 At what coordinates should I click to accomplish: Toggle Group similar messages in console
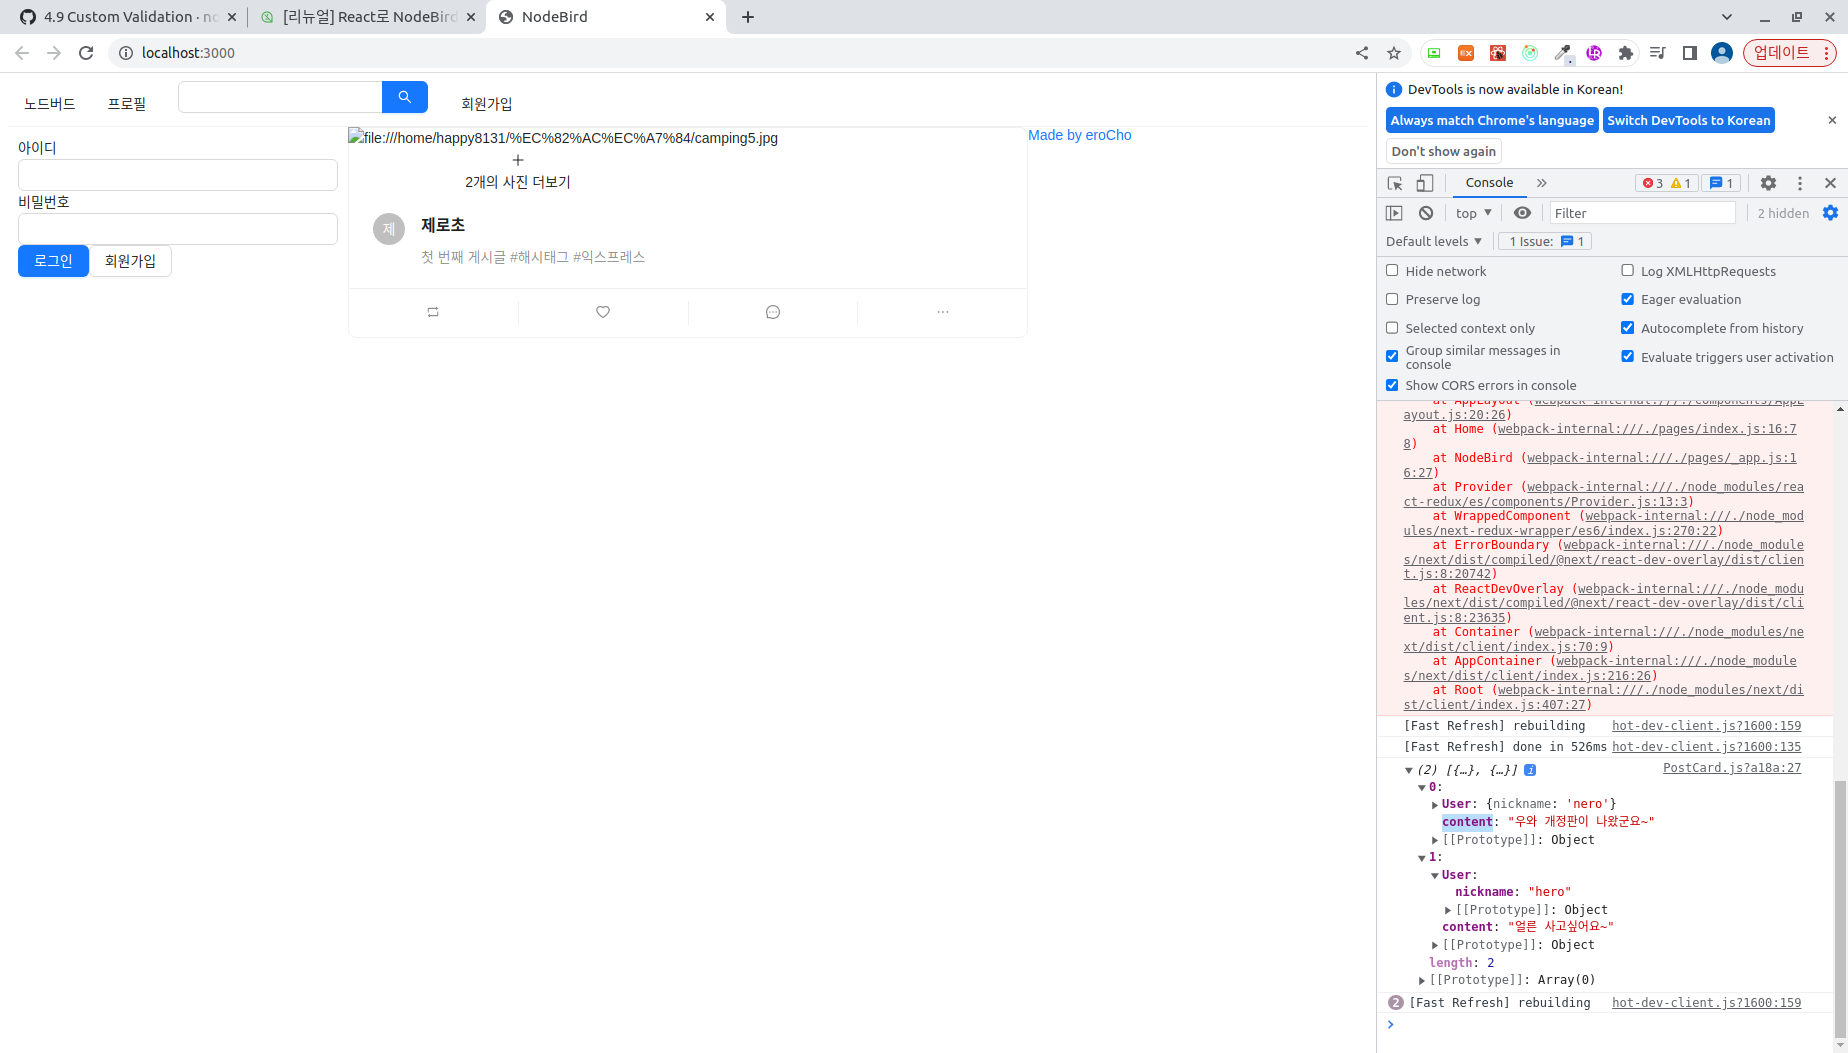(1392, 356)
